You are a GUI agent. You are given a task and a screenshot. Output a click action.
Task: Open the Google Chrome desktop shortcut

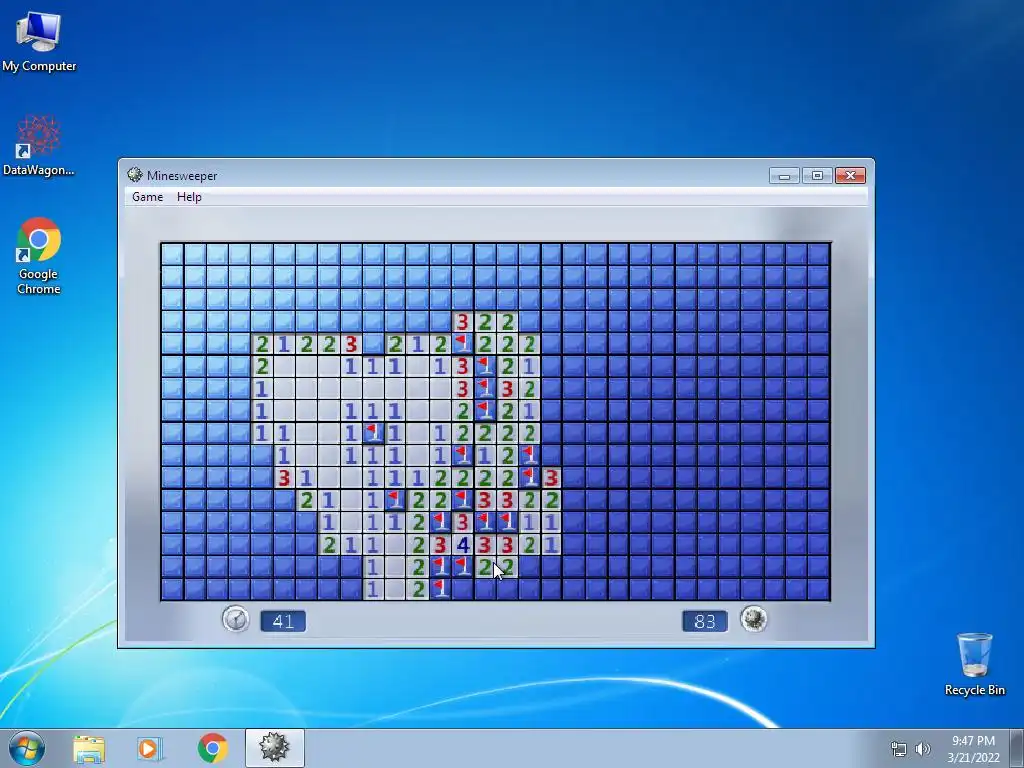(39, 256)
